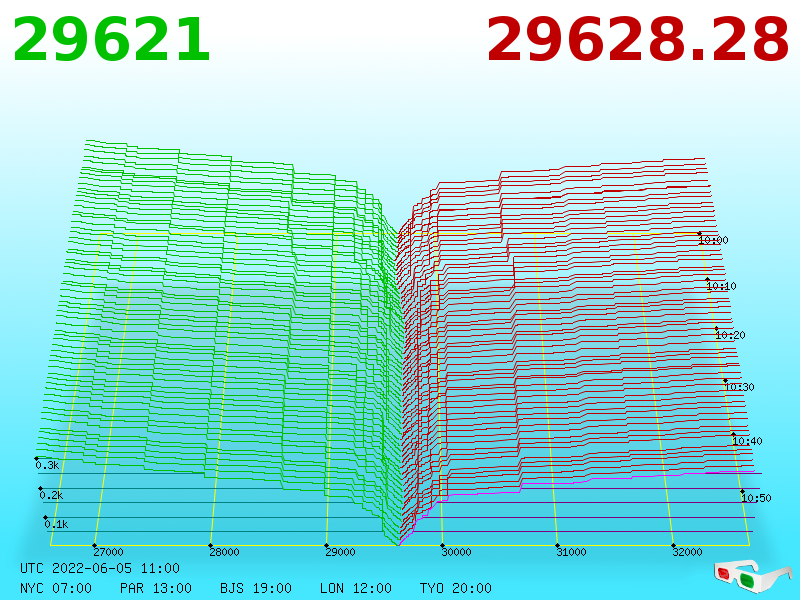800x600 pixels.
Task: Click the 29000 price axis label
Action: (340, 552)
